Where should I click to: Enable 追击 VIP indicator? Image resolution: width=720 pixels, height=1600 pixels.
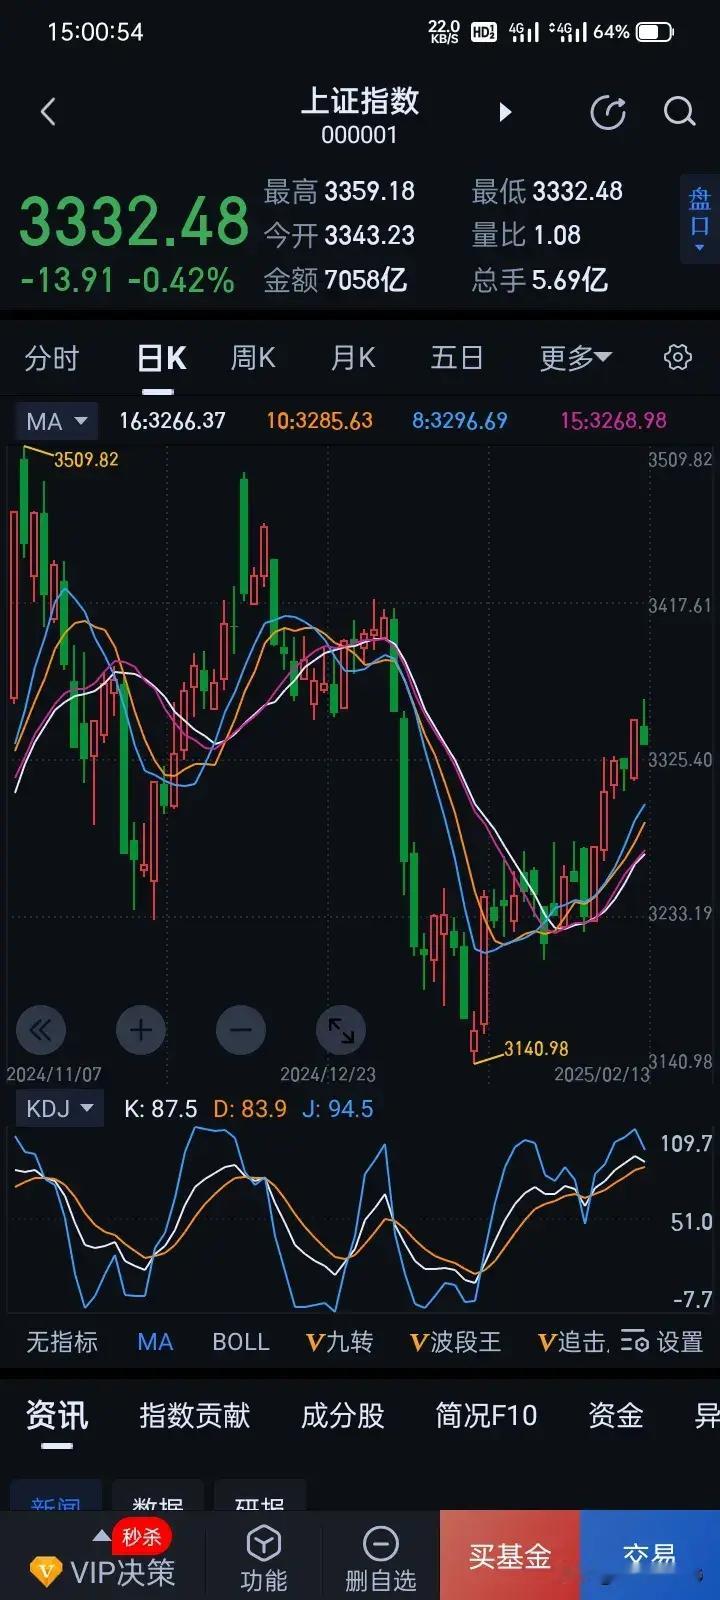click(572, 1342)
